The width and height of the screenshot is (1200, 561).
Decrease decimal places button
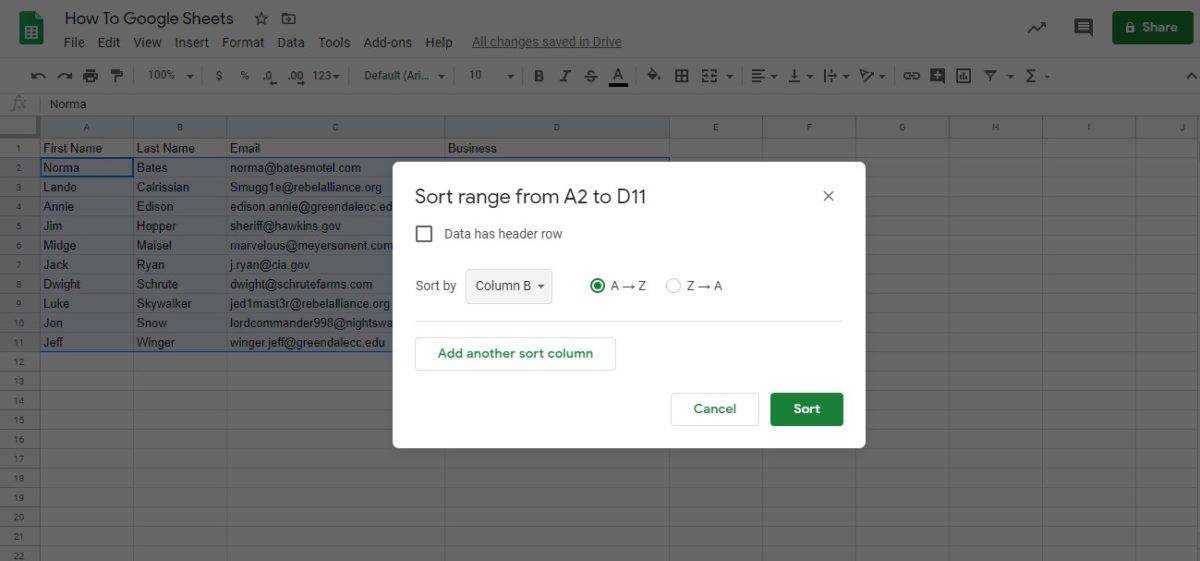270,76
